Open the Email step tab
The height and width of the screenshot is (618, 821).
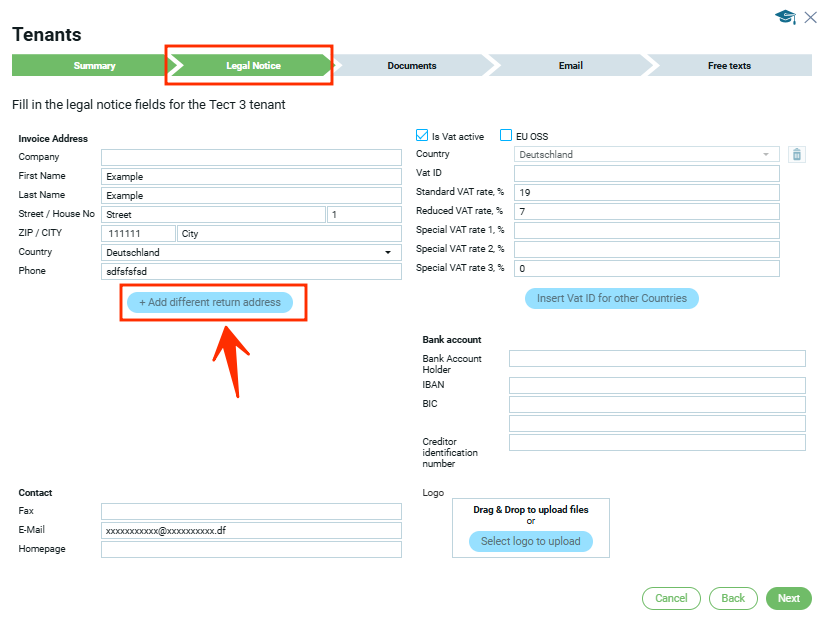coord(570,66)
